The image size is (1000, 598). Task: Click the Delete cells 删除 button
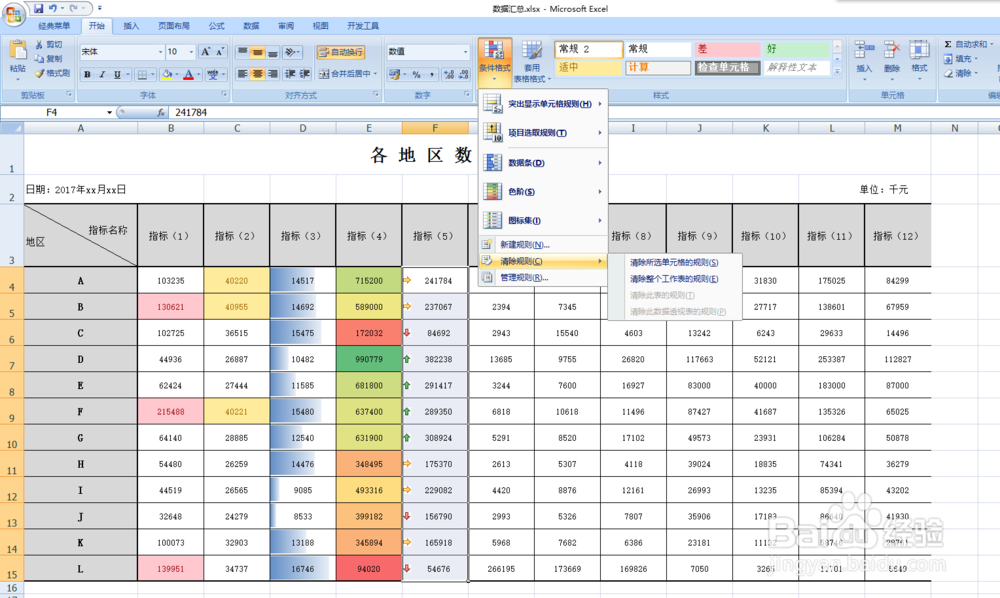click(x=892, y=59)
